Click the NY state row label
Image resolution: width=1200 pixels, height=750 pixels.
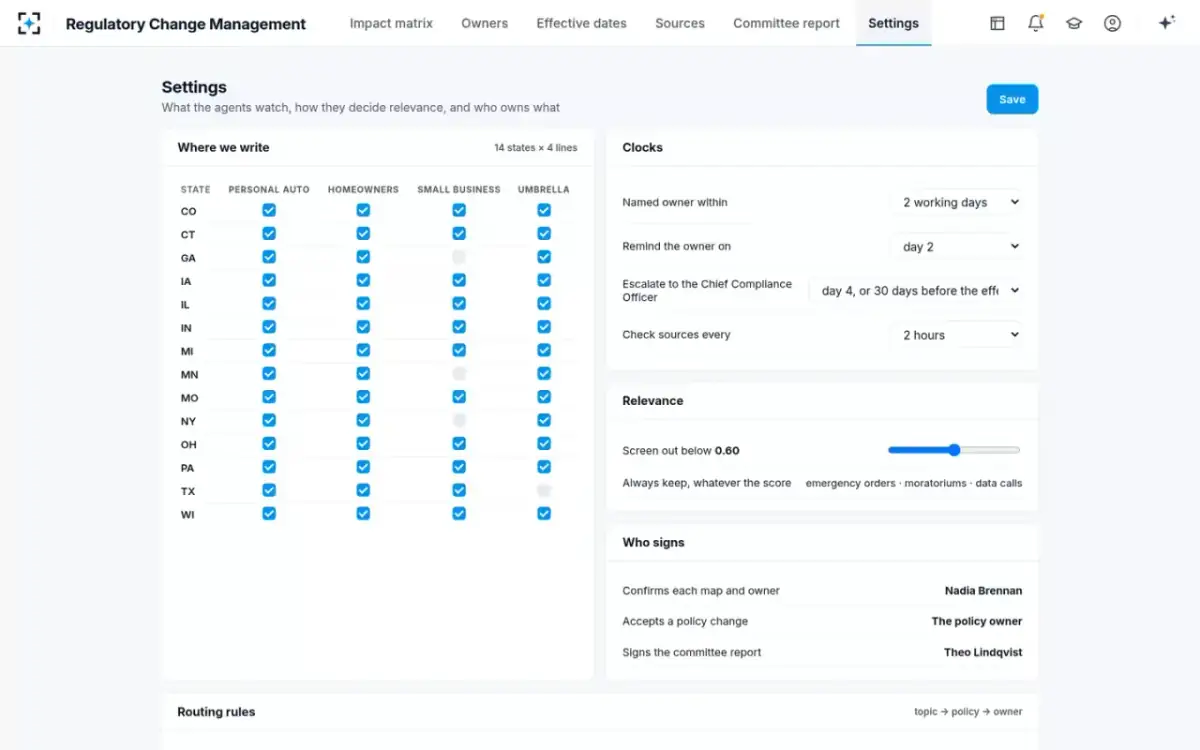click(188, 421)
